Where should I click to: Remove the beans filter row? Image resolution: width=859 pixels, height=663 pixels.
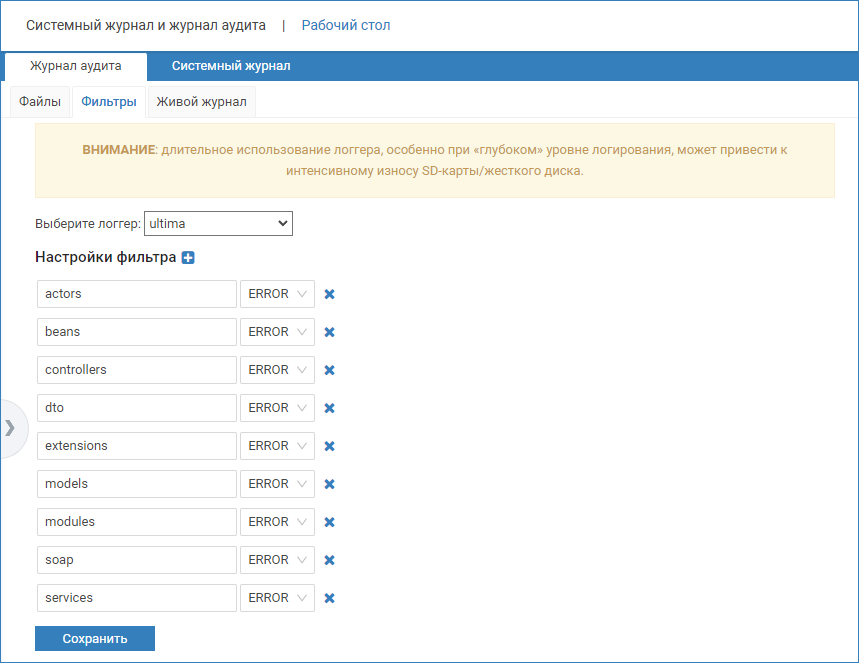(329, 332)
